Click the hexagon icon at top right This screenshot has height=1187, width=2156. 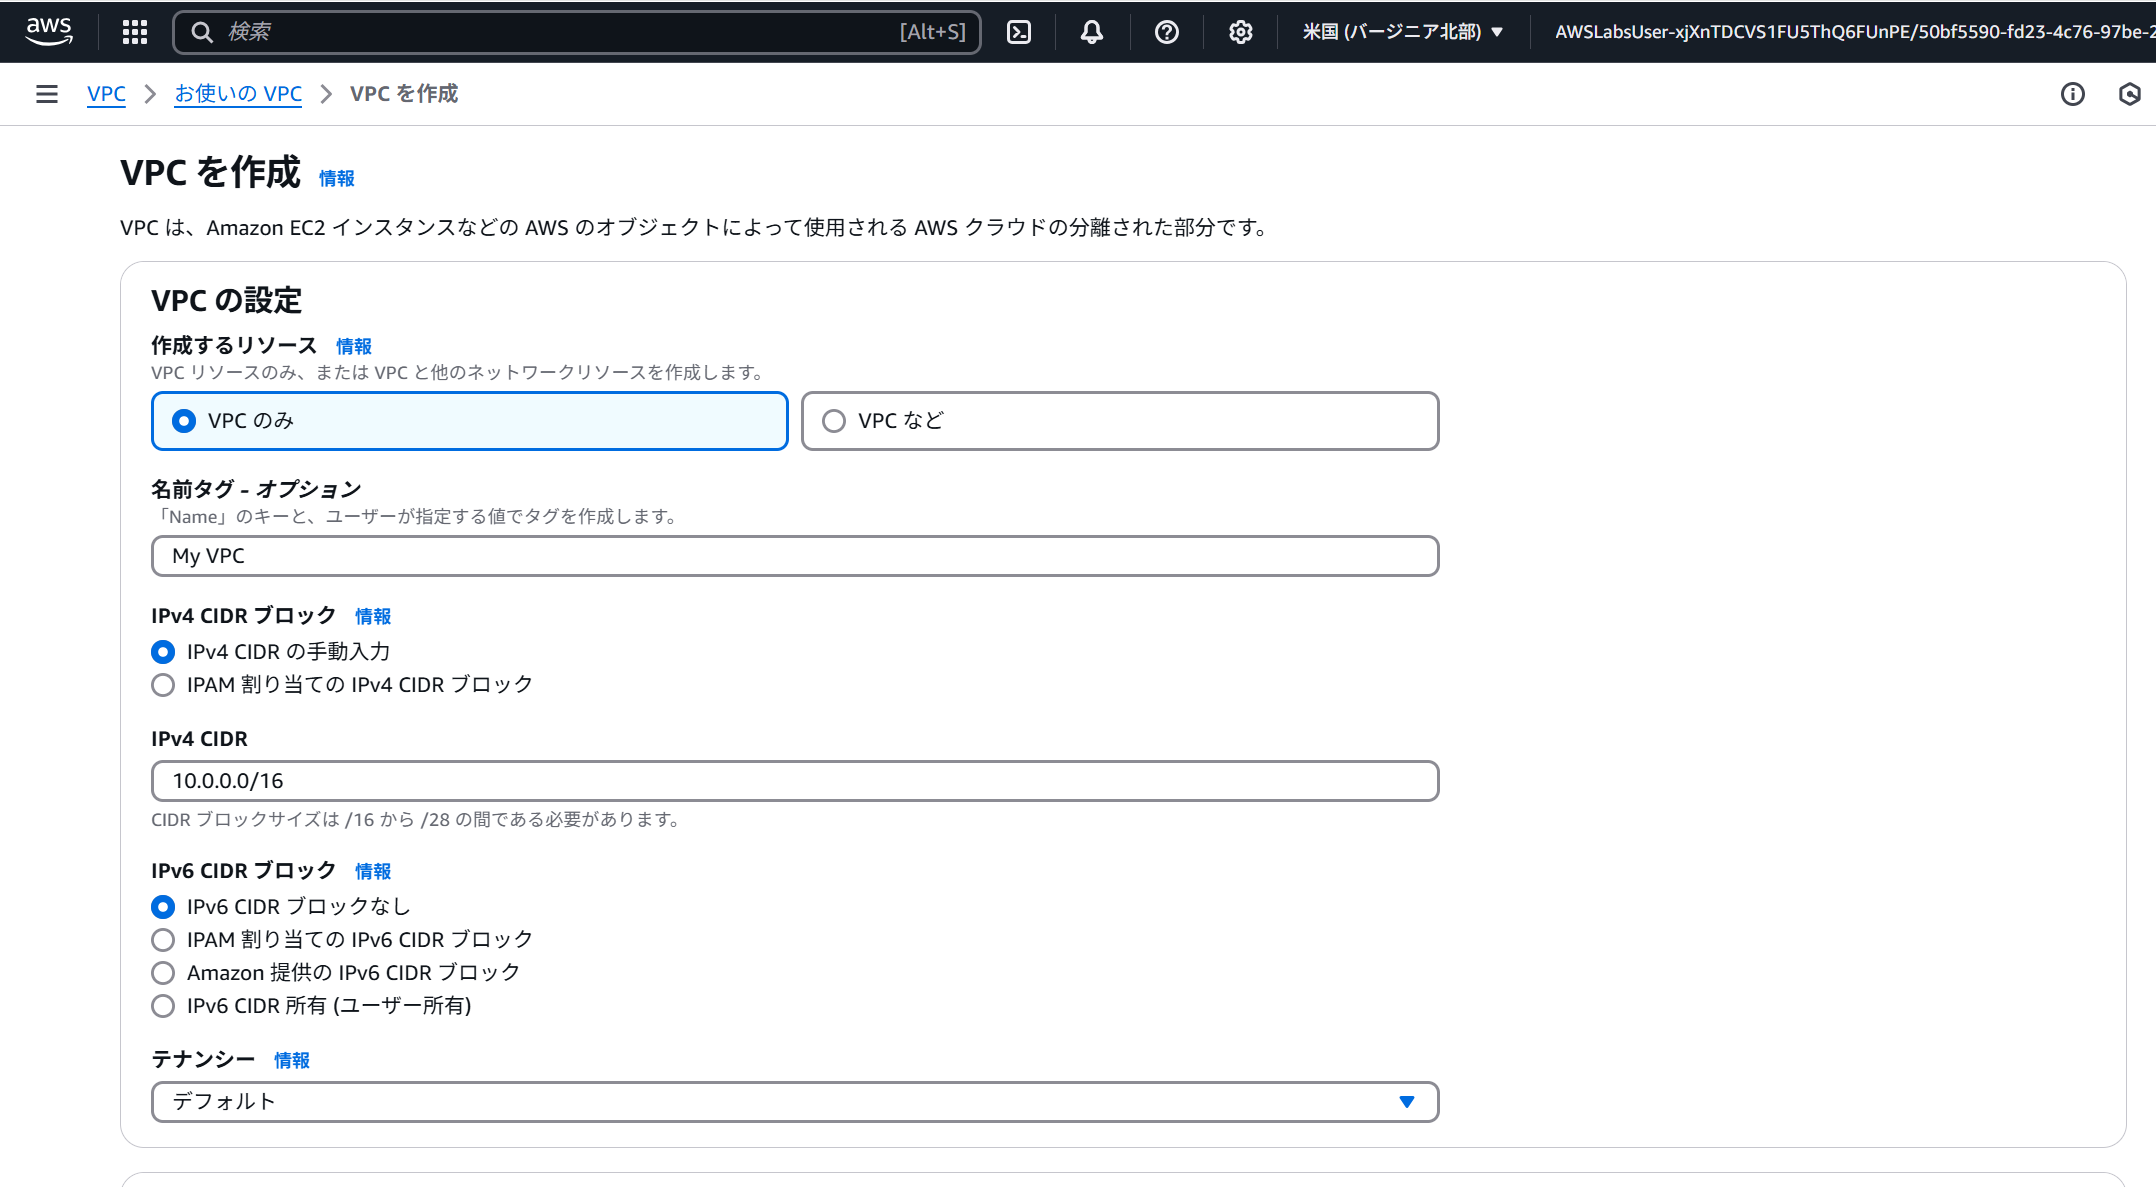point(2130,94)
